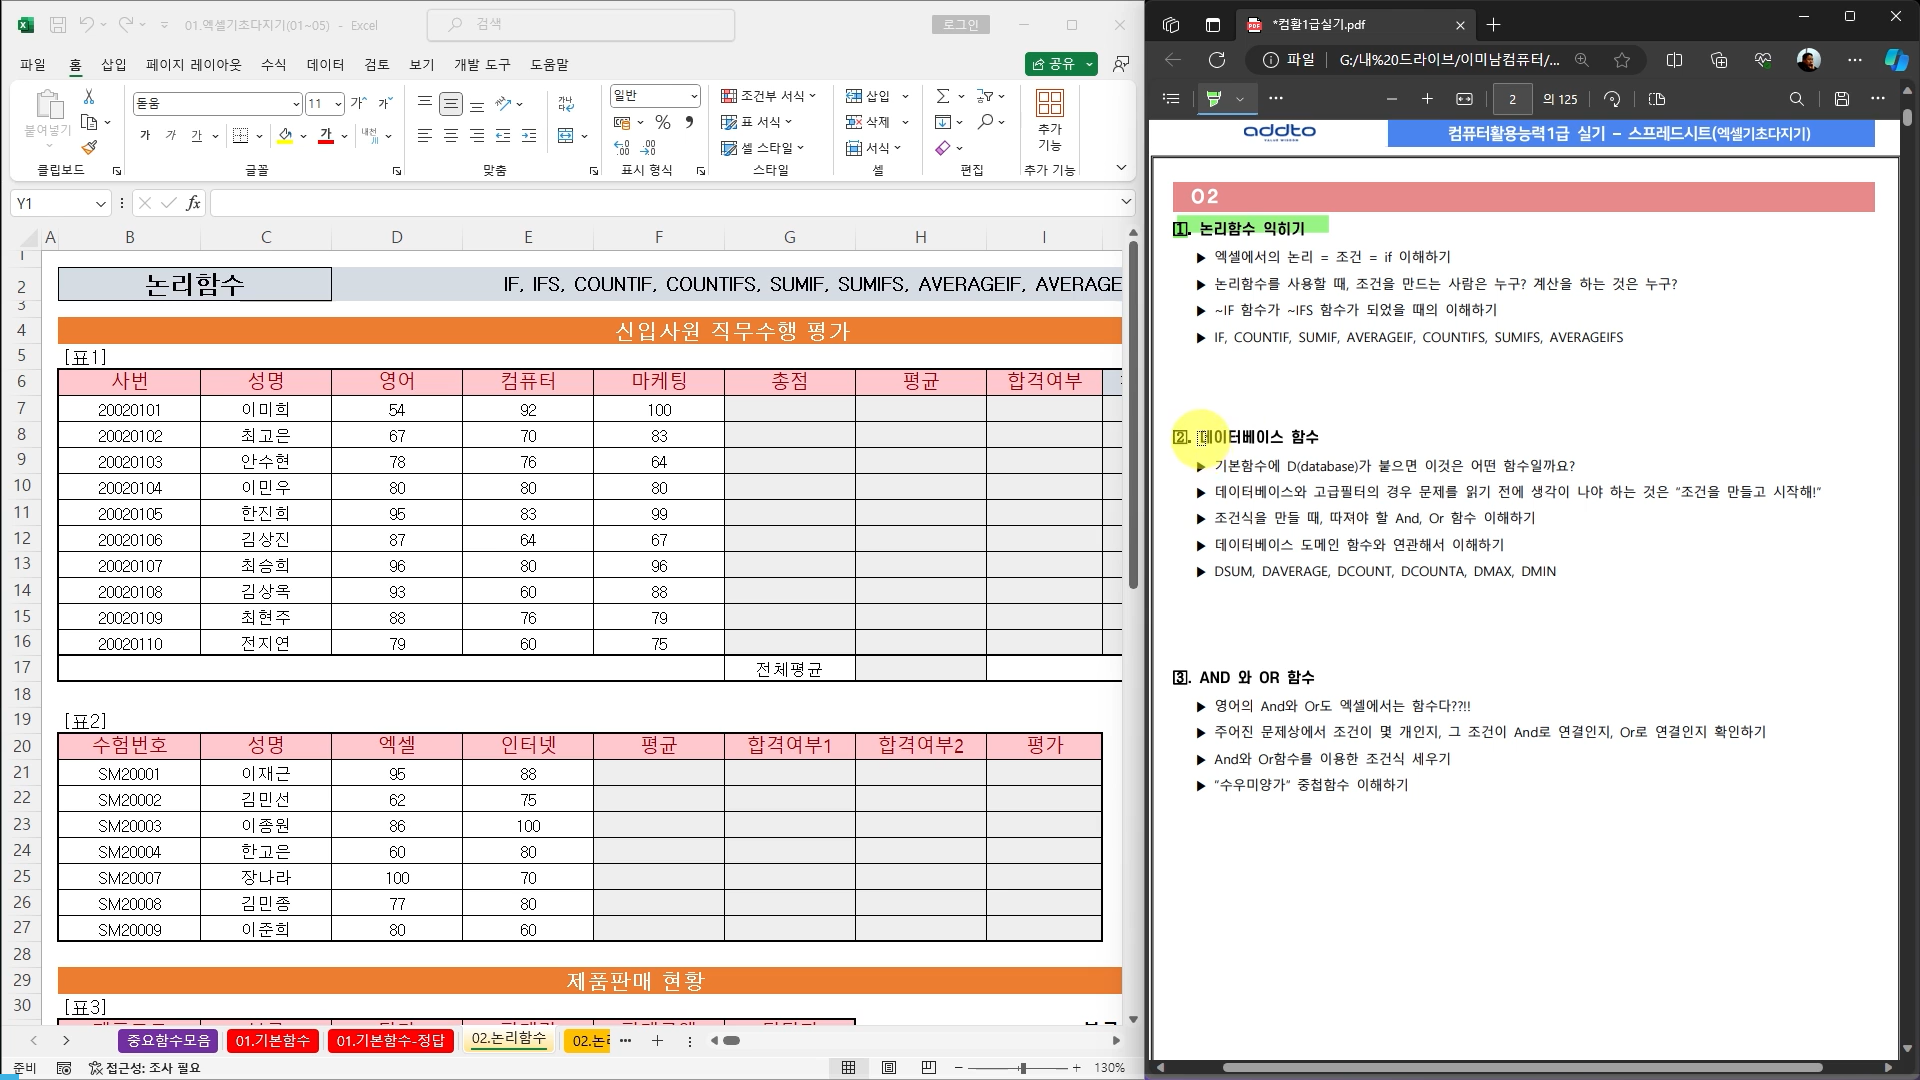Click the PDF page number field
Screen dimensions: 1920x1080
(x=1512, y=99)
